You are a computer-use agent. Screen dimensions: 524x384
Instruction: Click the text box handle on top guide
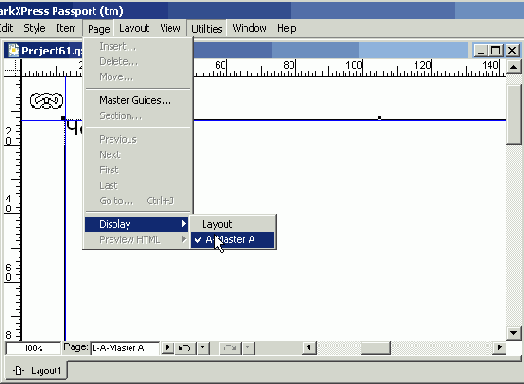[379, 118]
